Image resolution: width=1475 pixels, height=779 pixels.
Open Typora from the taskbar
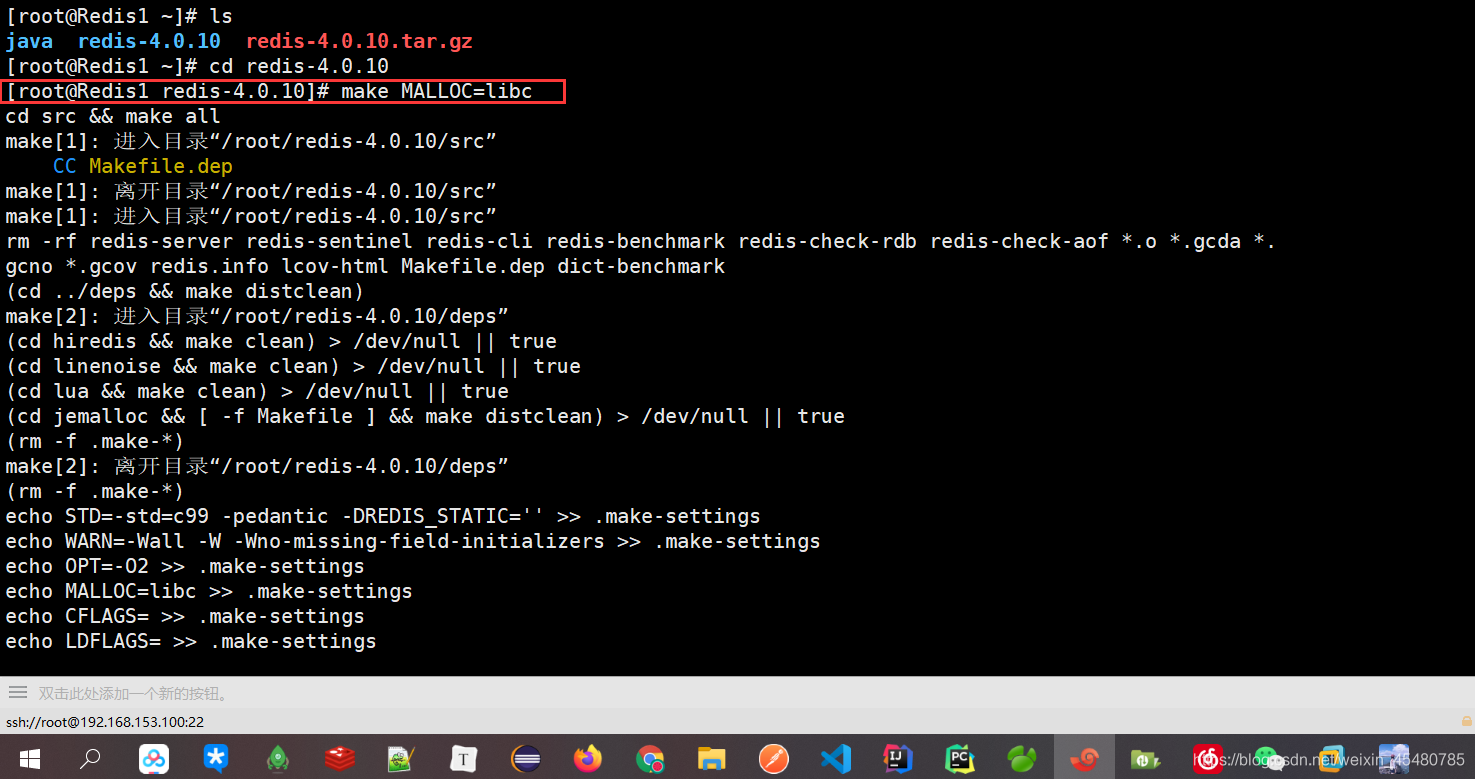tap(463, 759)
